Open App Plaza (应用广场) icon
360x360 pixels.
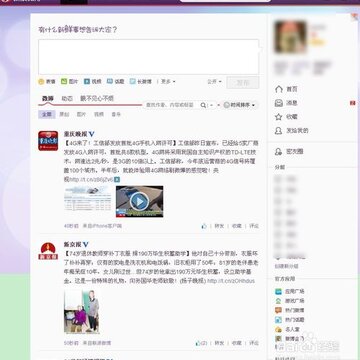278,291
